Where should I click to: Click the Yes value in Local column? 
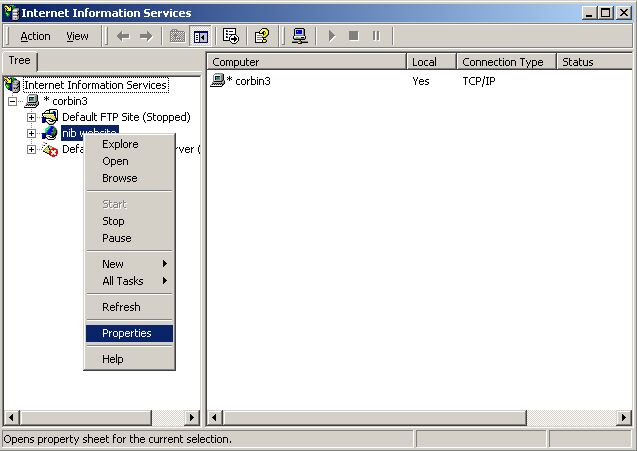pos(420,81)
